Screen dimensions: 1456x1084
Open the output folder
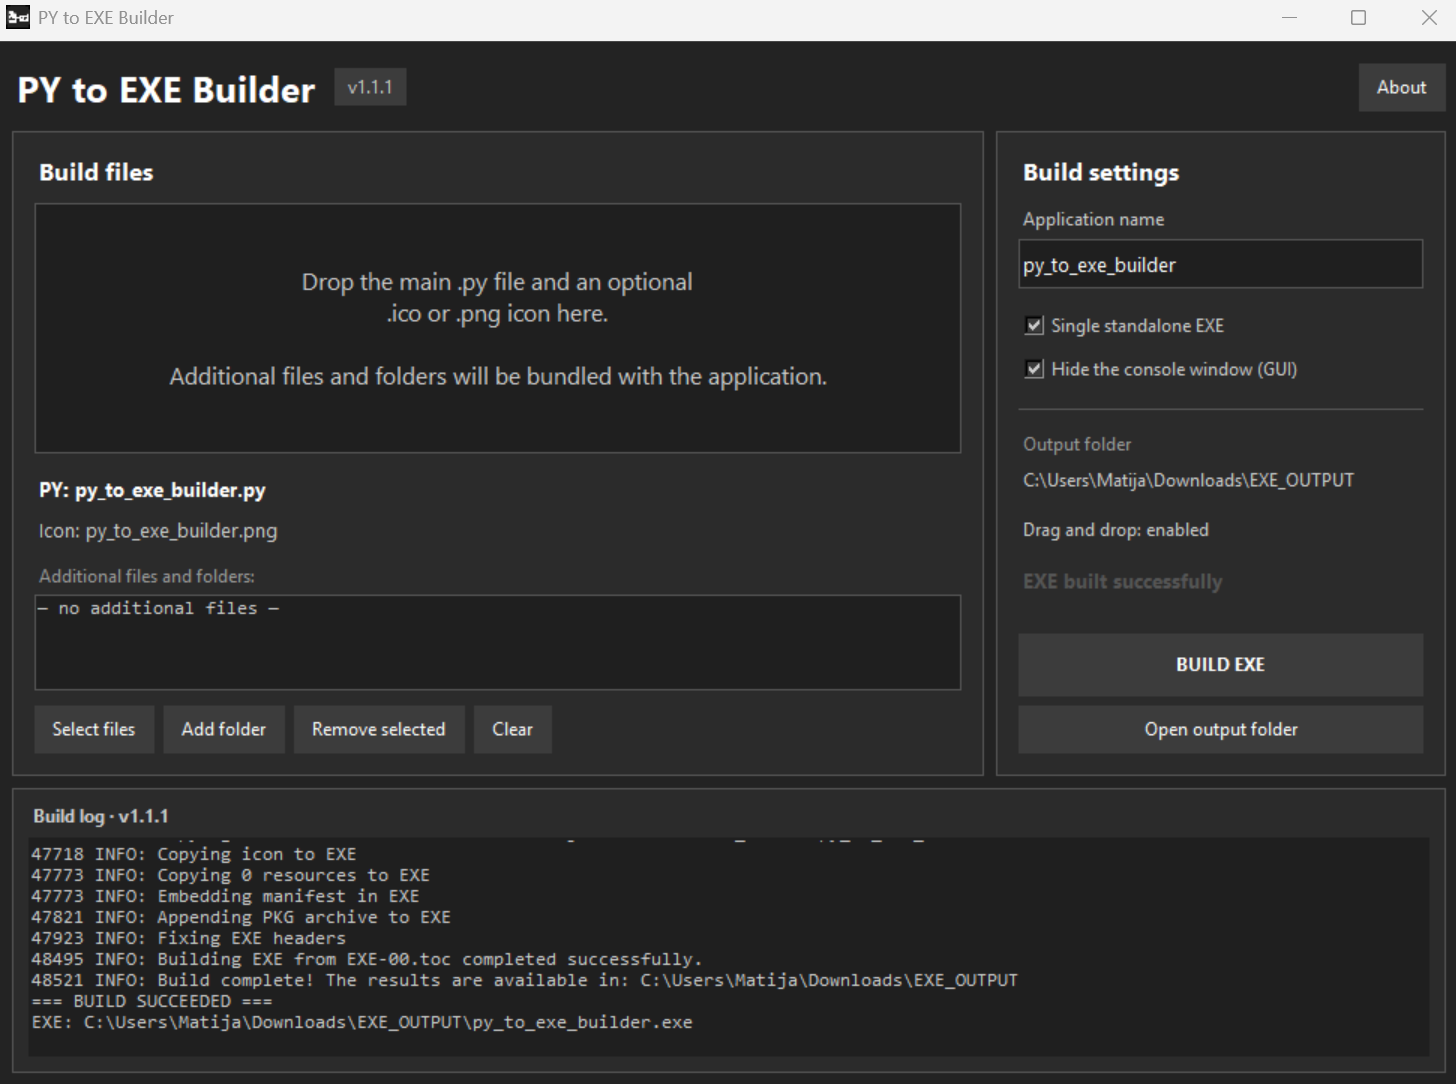pyautogui.click(x=1220, y=729)
